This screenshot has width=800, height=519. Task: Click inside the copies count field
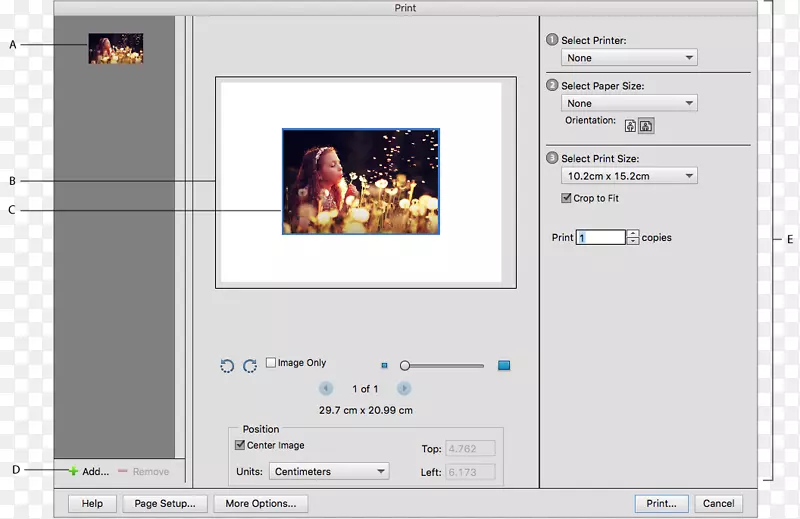(x=601, y=237)
